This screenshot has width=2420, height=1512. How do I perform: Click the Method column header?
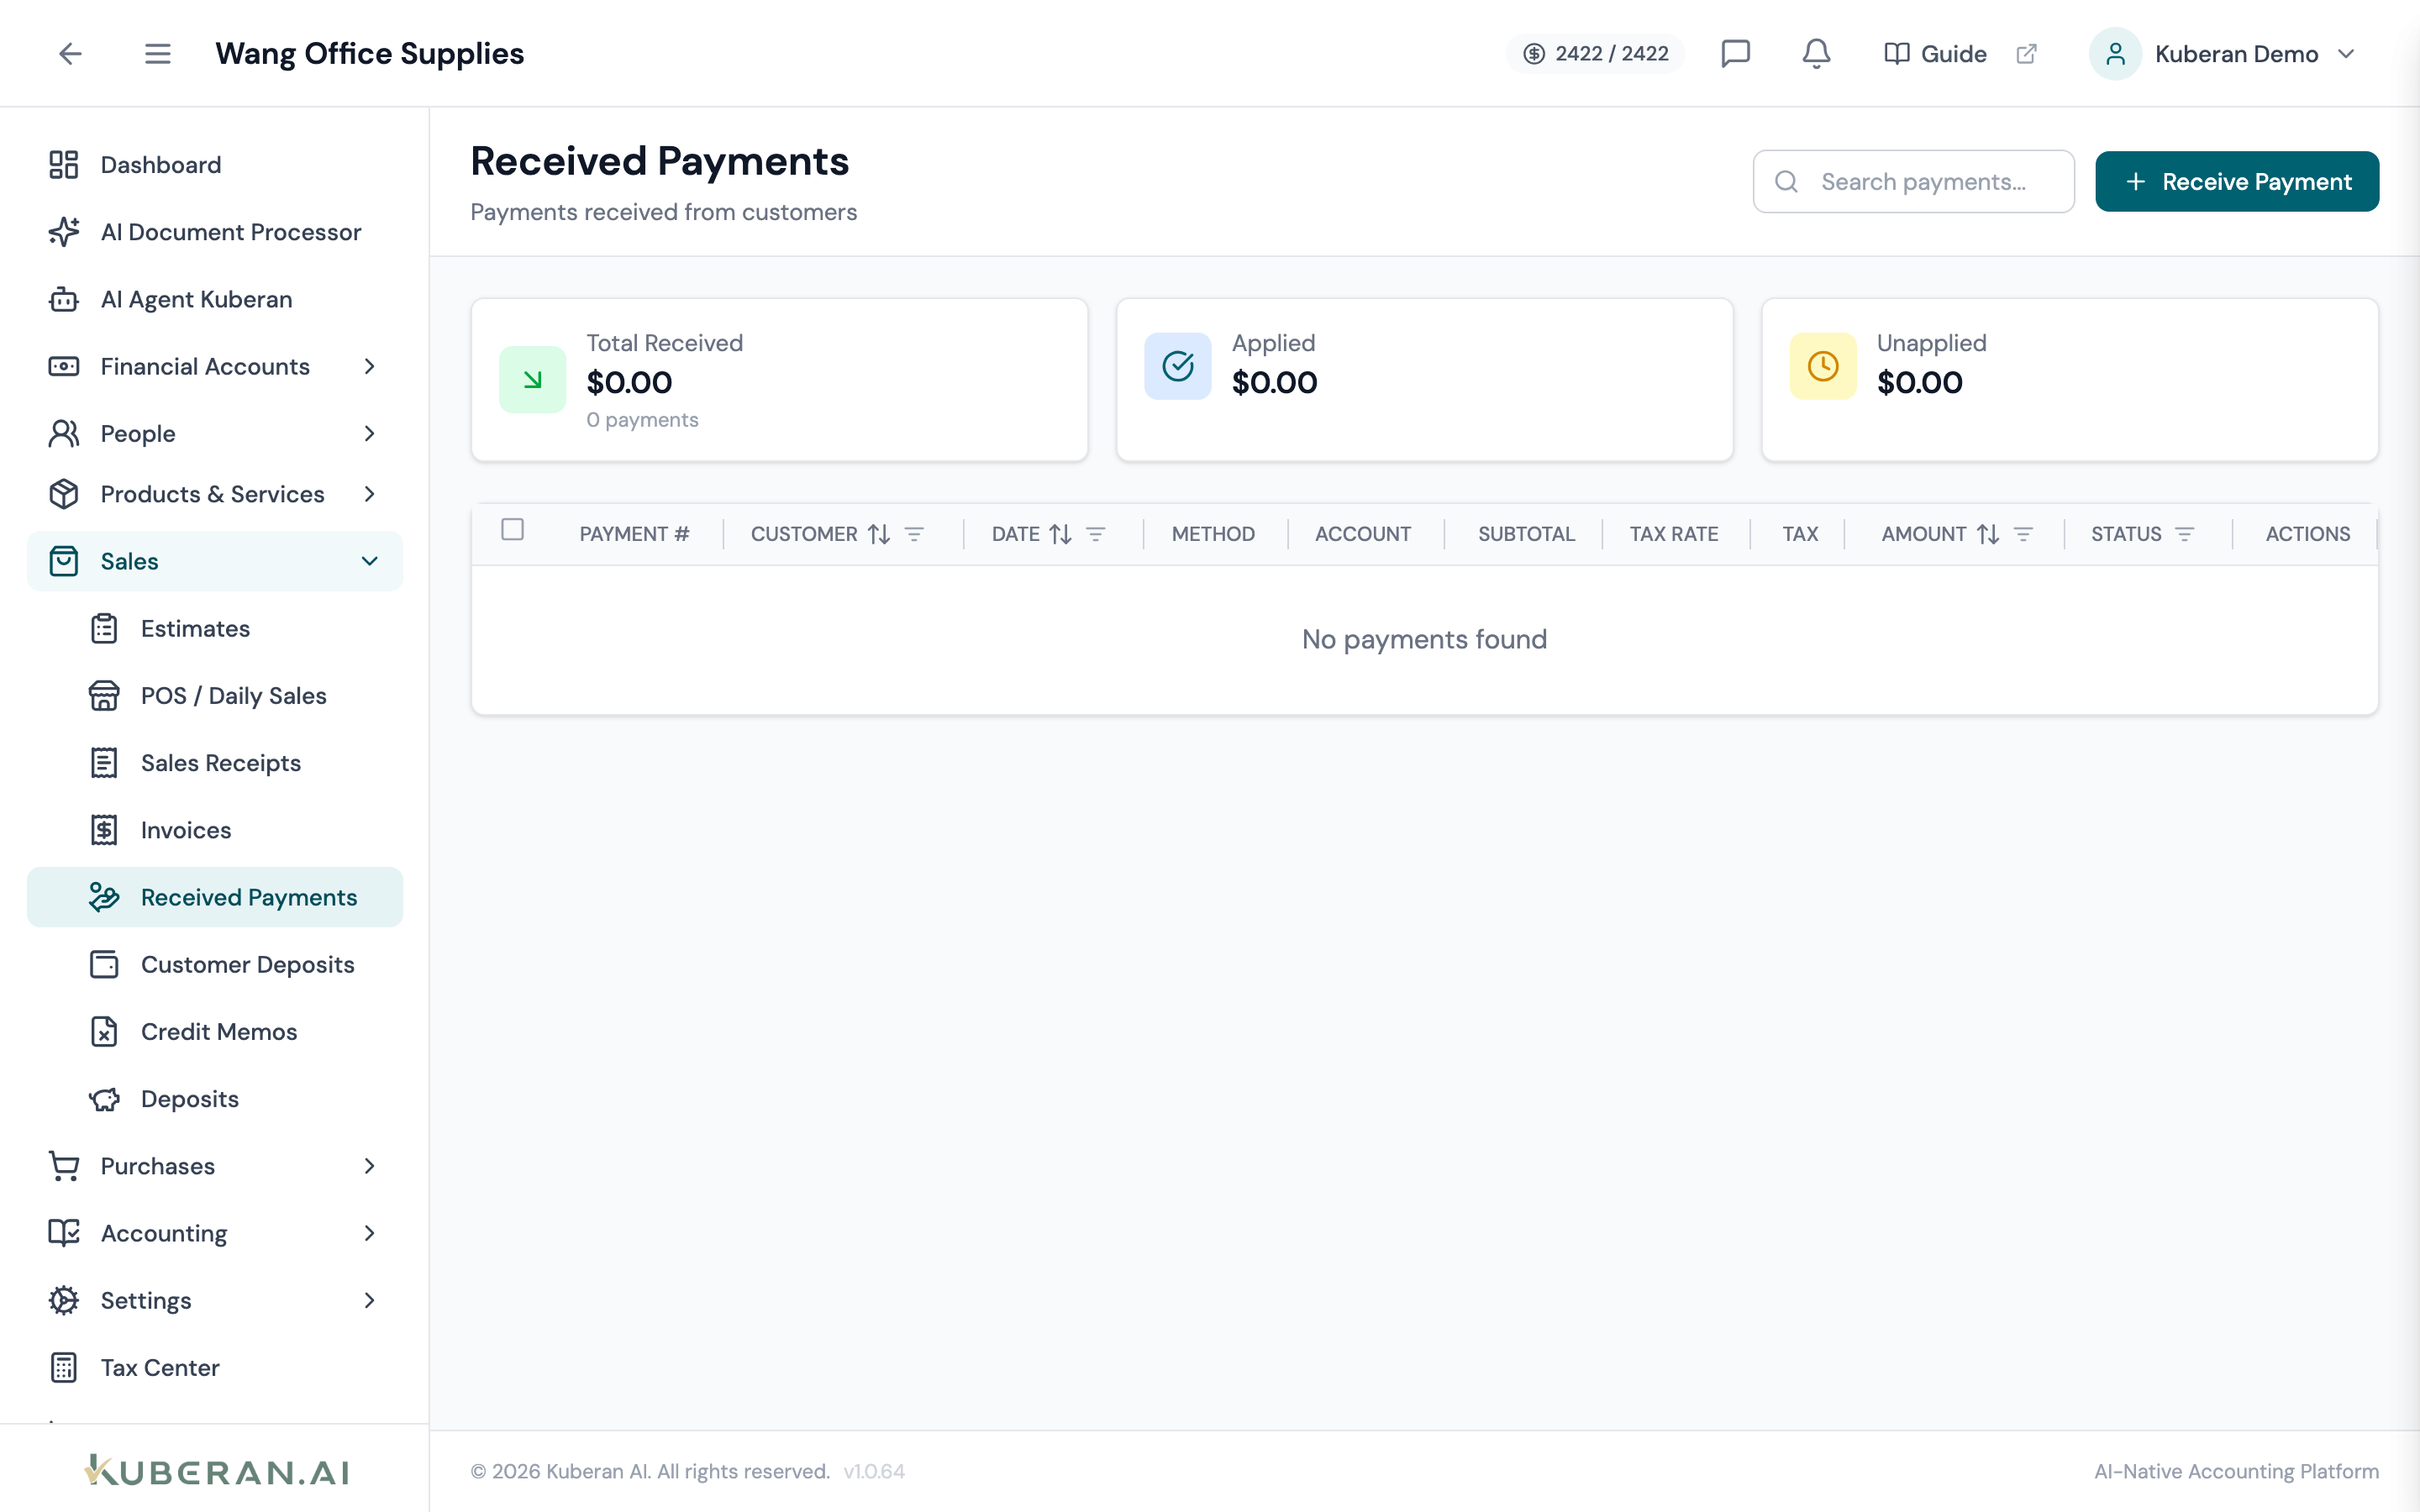click(1213, 534)
